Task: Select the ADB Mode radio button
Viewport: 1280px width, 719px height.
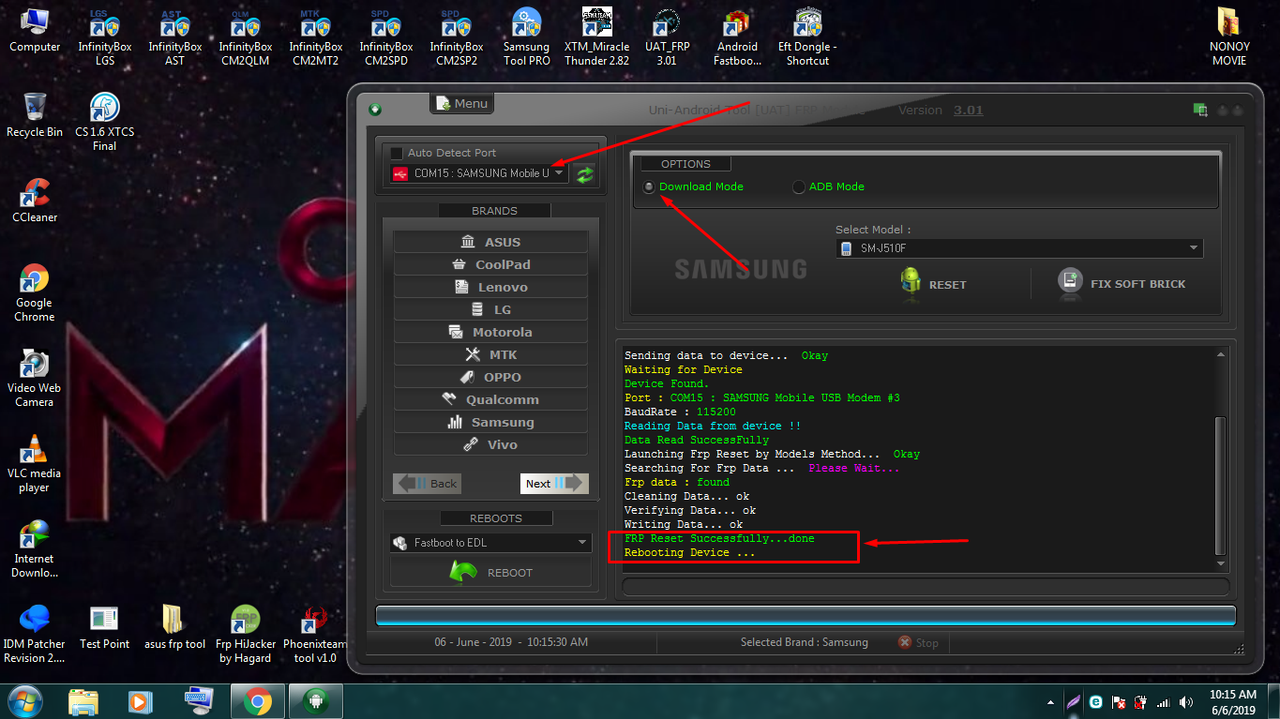Action: pos(799,187)
